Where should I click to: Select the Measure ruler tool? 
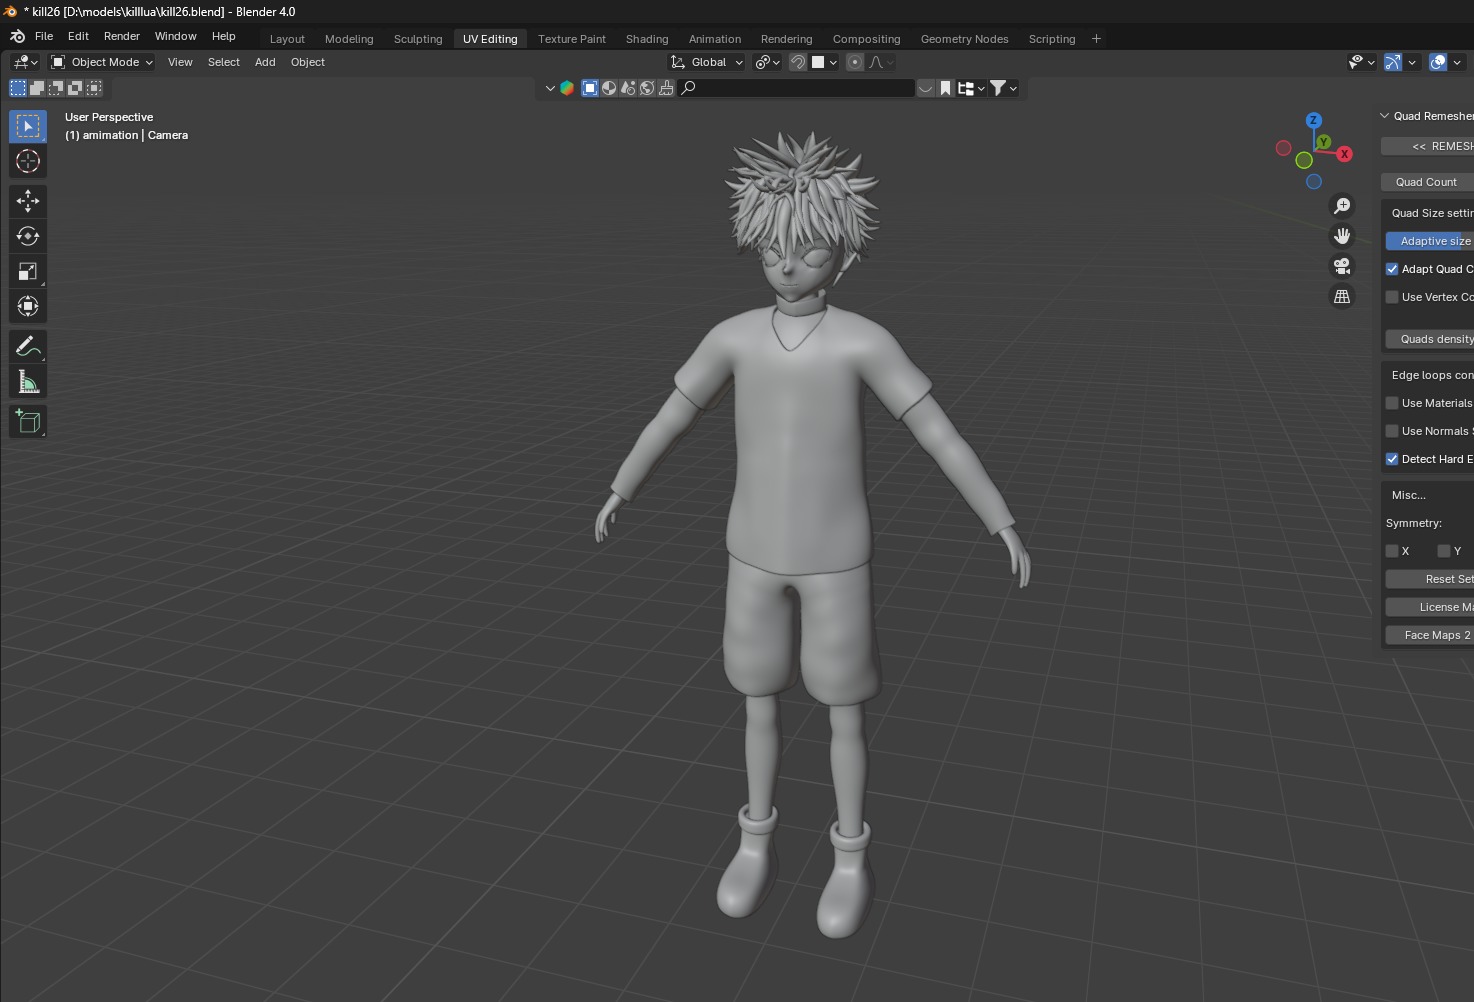point(28,381)
